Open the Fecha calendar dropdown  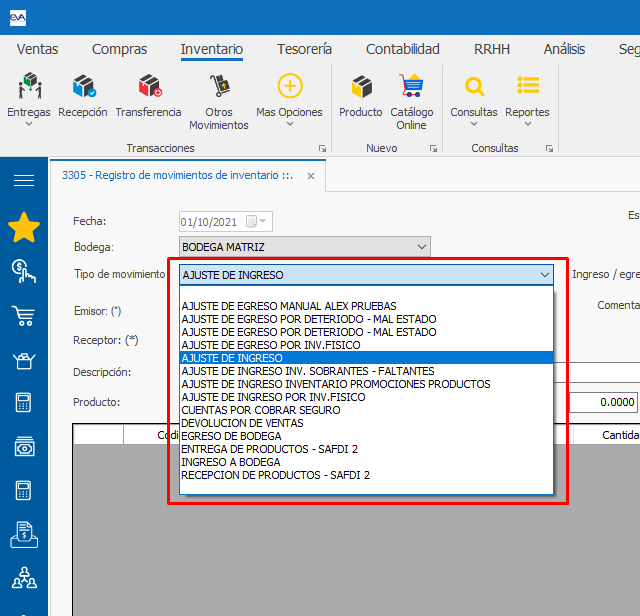point(263,222)
